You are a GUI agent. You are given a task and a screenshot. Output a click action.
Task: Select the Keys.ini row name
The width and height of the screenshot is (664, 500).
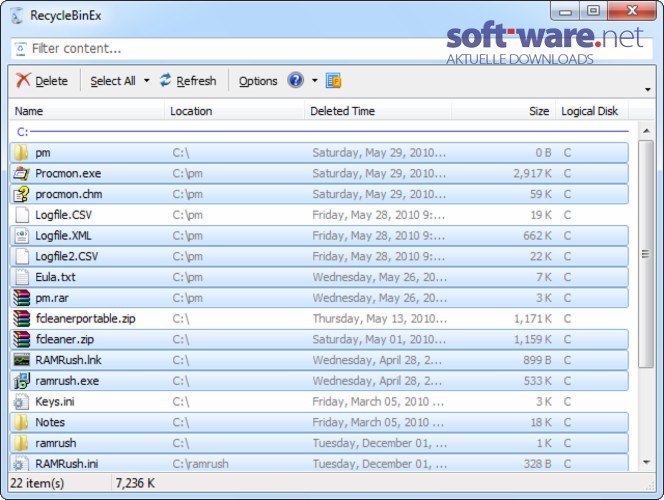pyautogui.click(x=55, y=402)
